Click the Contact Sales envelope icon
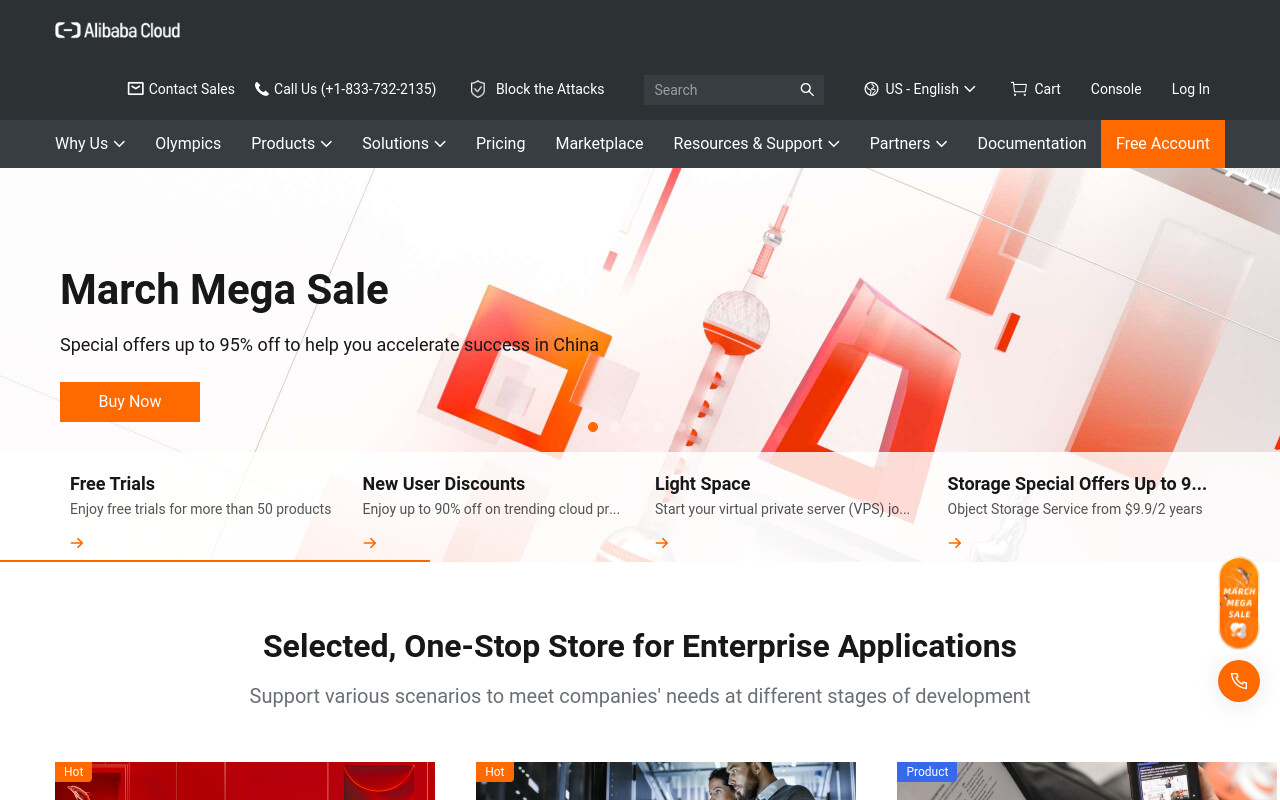Viewport: 1280px width, 800px height. pyautogui.click(x=135, y=89)
